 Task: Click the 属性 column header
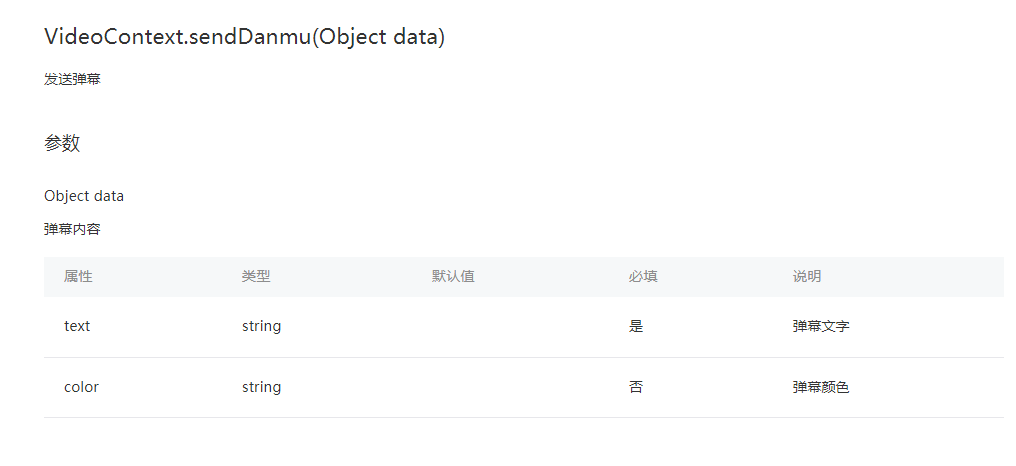pyautogui.click(x=78, y=276)
